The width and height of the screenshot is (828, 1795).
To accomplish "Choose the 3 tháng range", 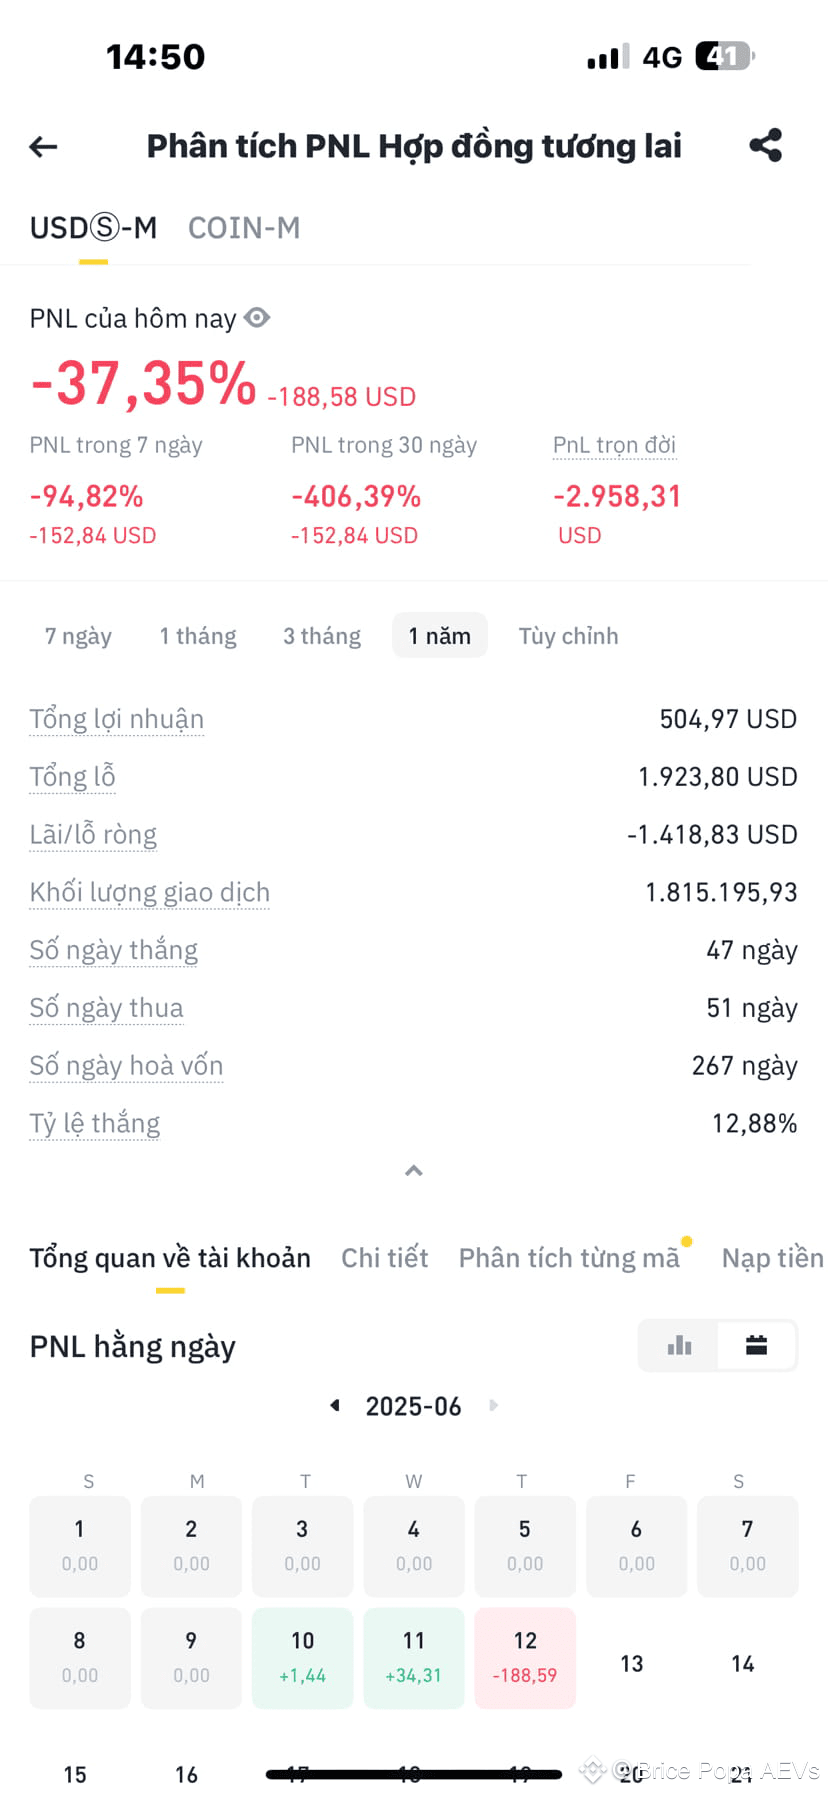I will pos(322,636).
